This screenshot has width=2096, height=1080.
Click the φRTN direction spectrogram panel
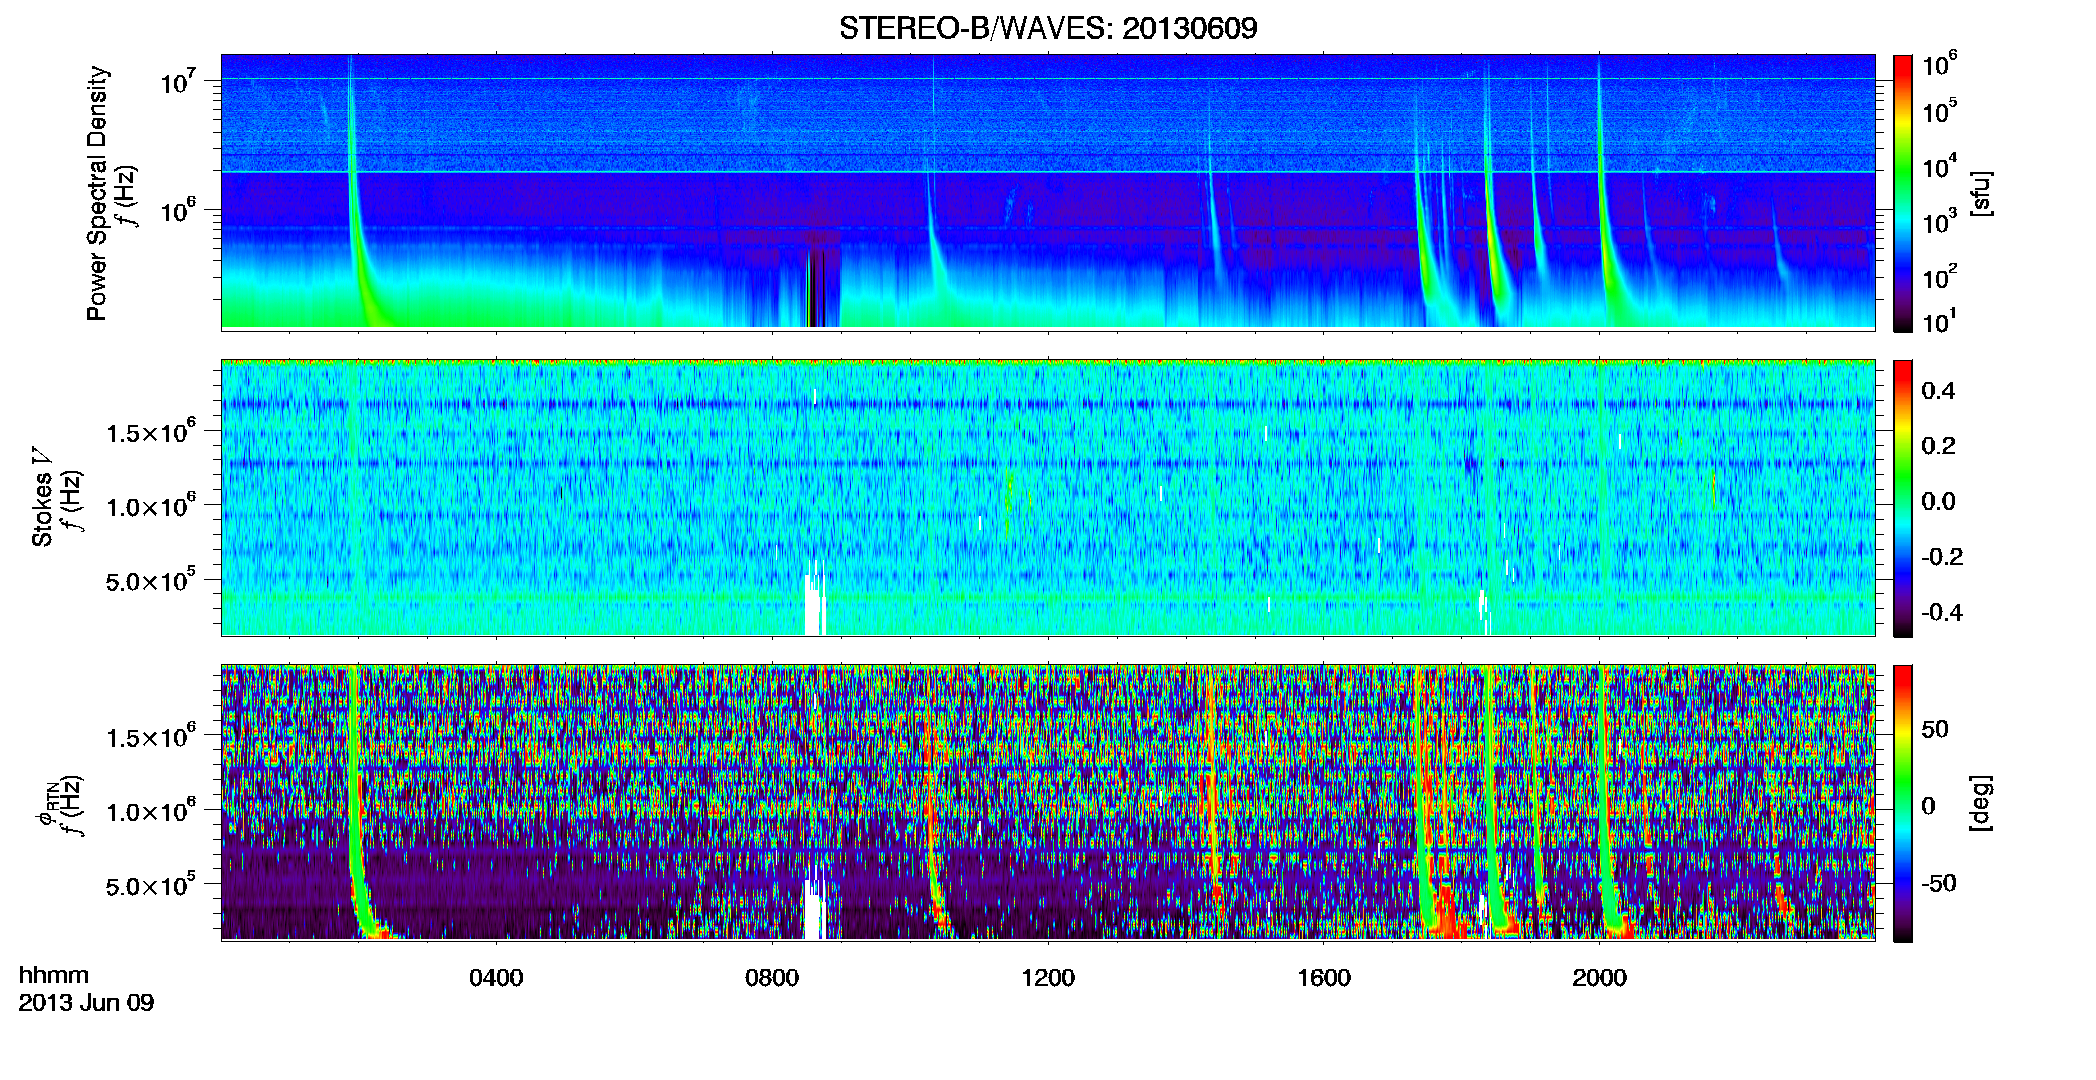click(x=1048, y=802)
